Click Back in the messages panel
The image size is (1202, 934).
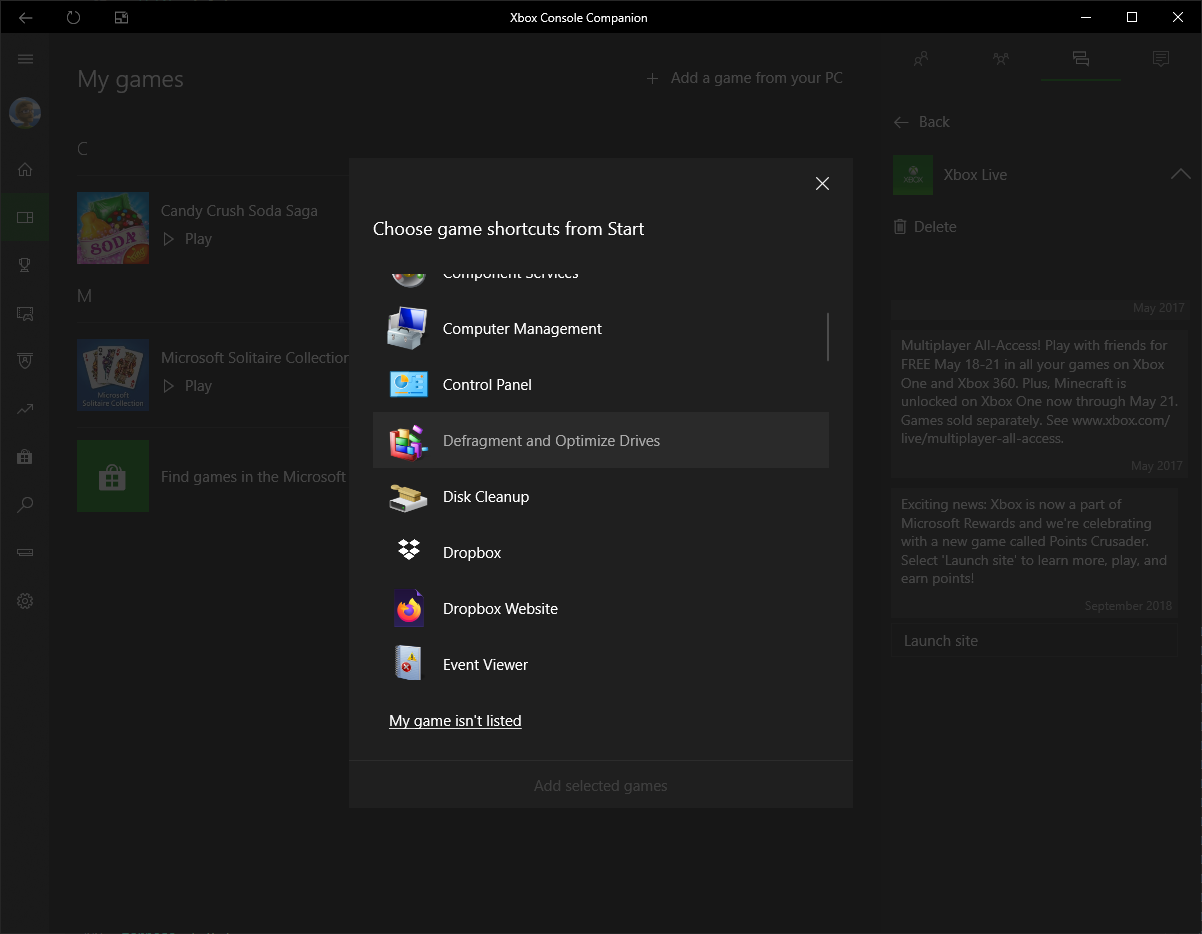tap(921, 122)
